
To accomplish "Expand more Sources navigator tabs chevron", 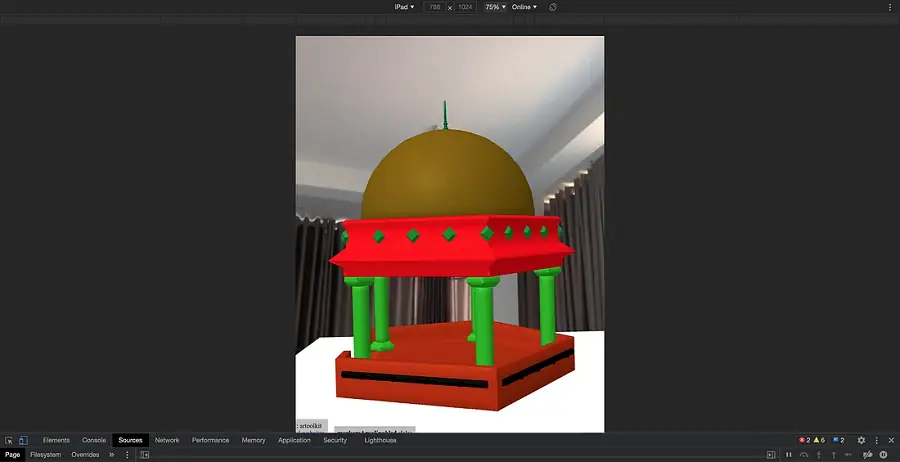I will (x=111, y=455).
